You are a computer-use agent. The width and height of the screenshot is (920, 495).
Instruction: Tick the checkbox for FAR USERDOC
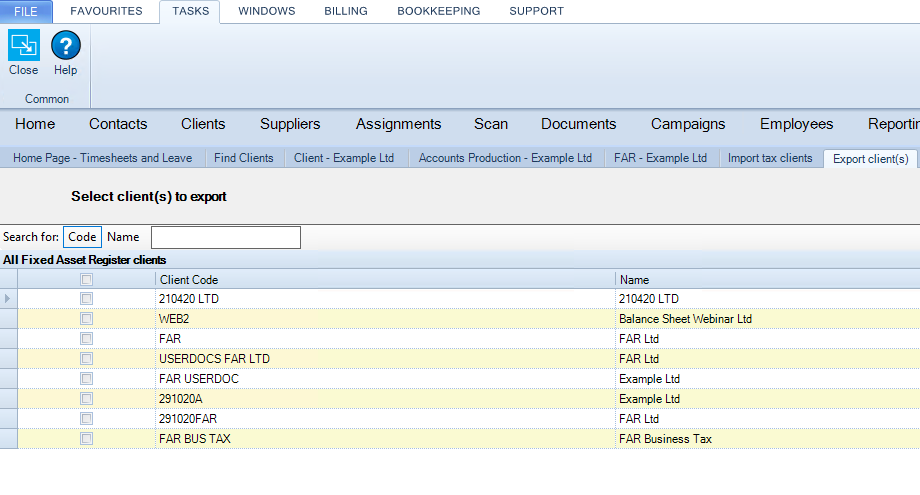click(x=86, y=378)
